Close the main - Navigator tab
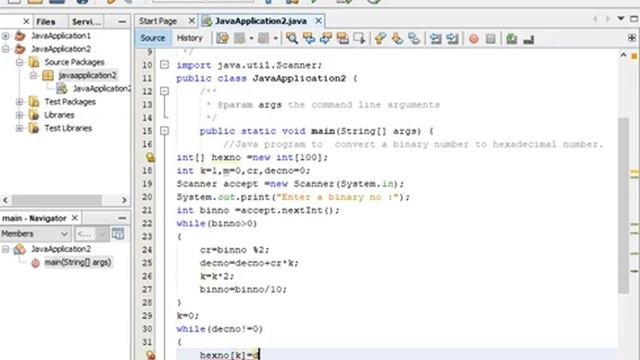Image resolution: width=640 pixels, height=360 pixels. pyautogui.click(x=75, y=218)
